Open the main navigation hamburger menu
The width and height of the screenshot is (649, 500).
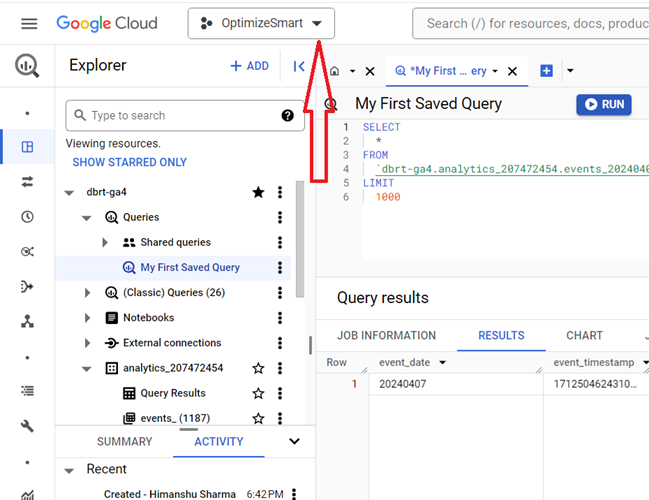pos(29,23)
